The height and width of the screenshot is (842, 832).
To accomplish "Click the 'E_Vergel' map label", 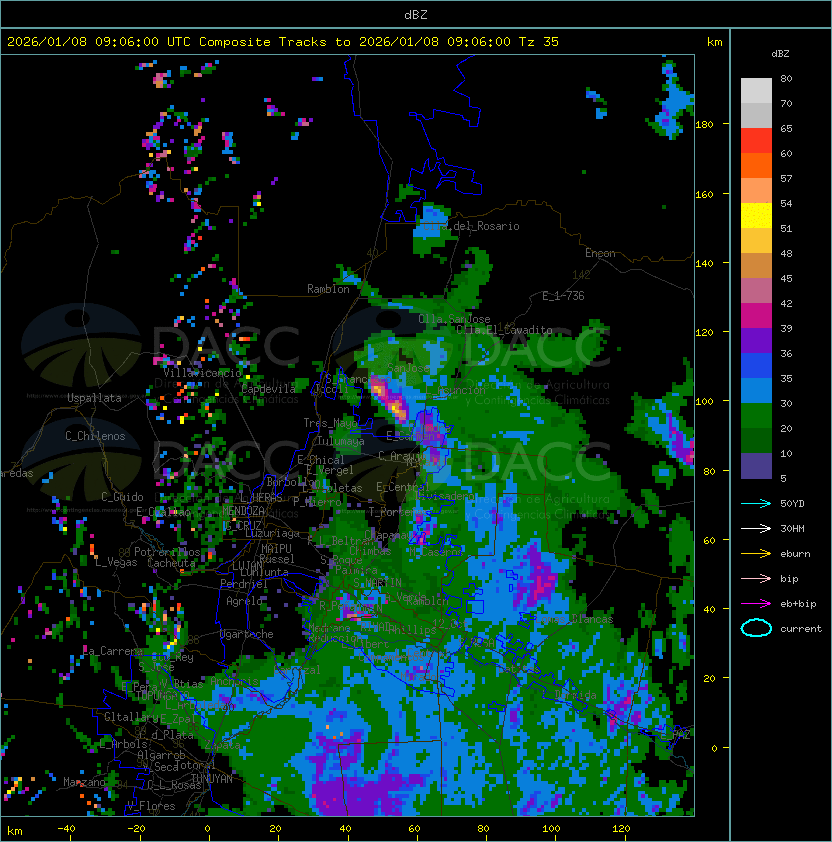I will (x=330, y=470).
